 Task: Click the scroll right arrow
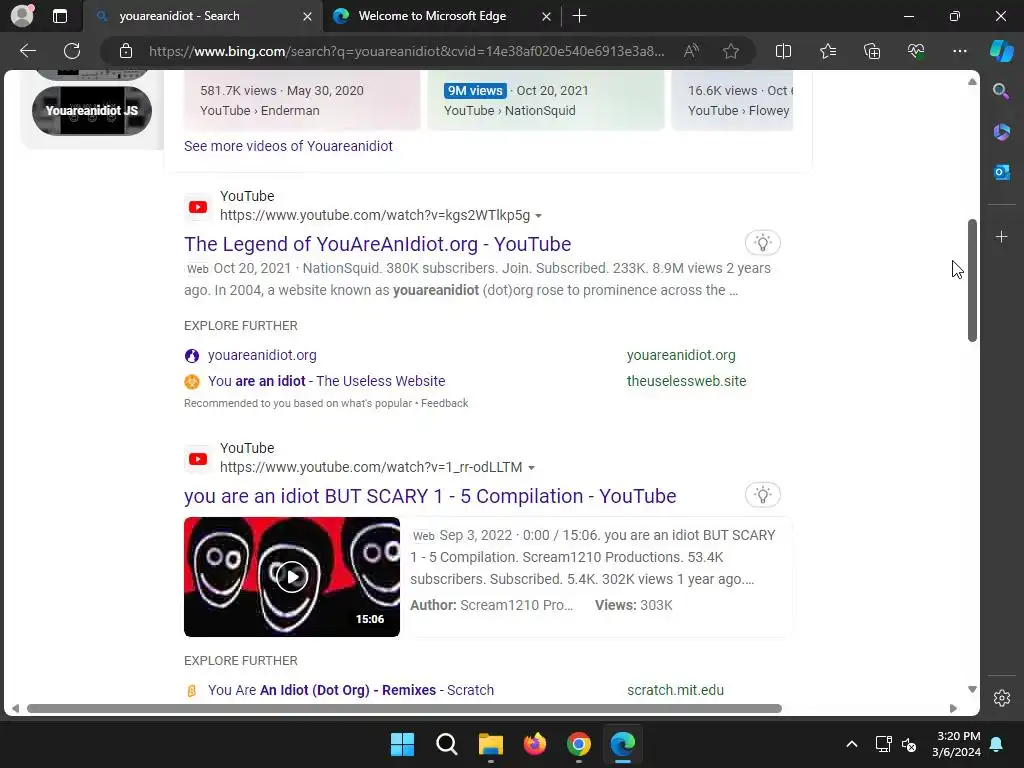953,709
